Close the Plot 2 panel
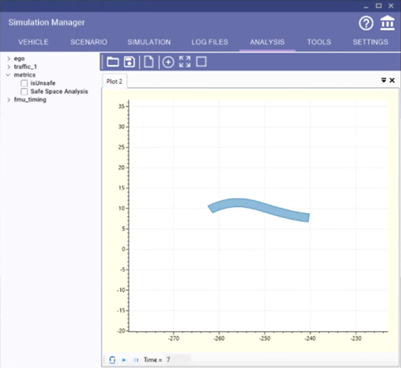 [392, 80]
